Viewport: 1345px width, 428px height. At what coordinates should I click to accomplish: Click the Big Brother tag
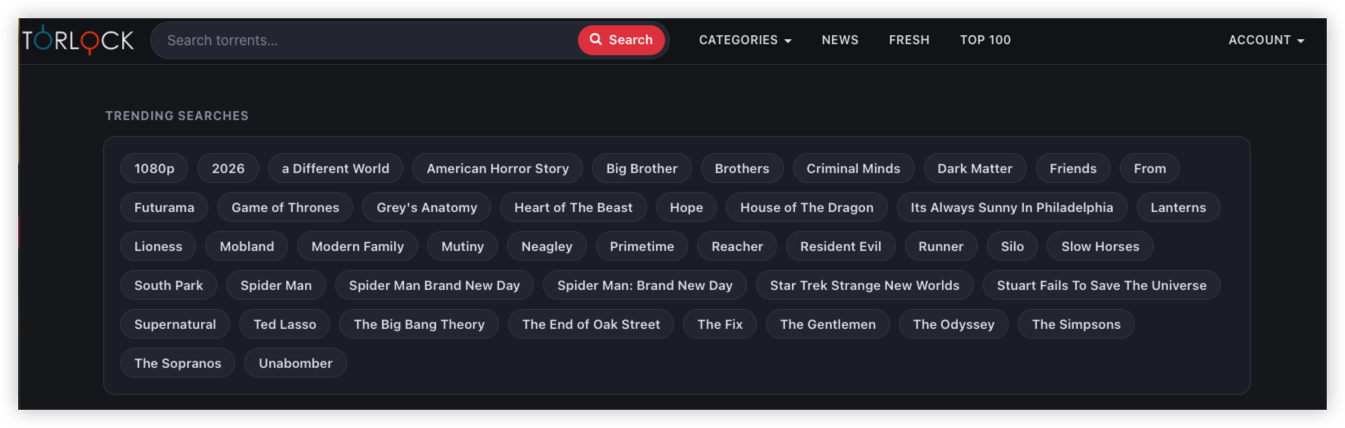(x=642, y=168)
